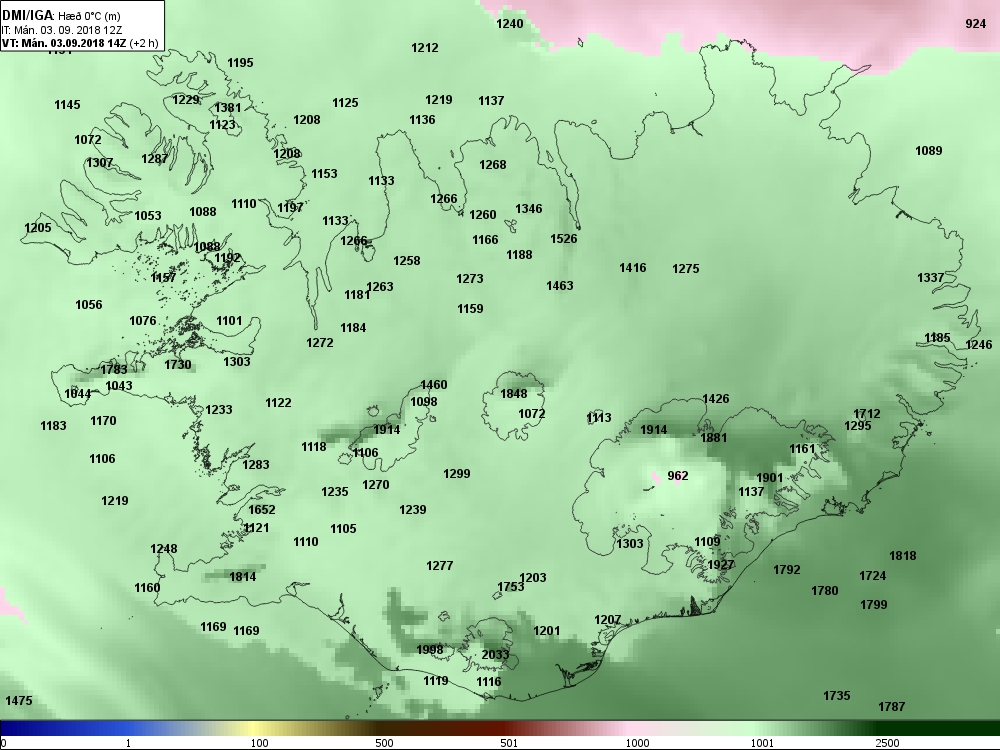This screenshot has height=750, width=1000.
Task: Select the 1277 value in south-central Iceland
Action: click(439, 566)
